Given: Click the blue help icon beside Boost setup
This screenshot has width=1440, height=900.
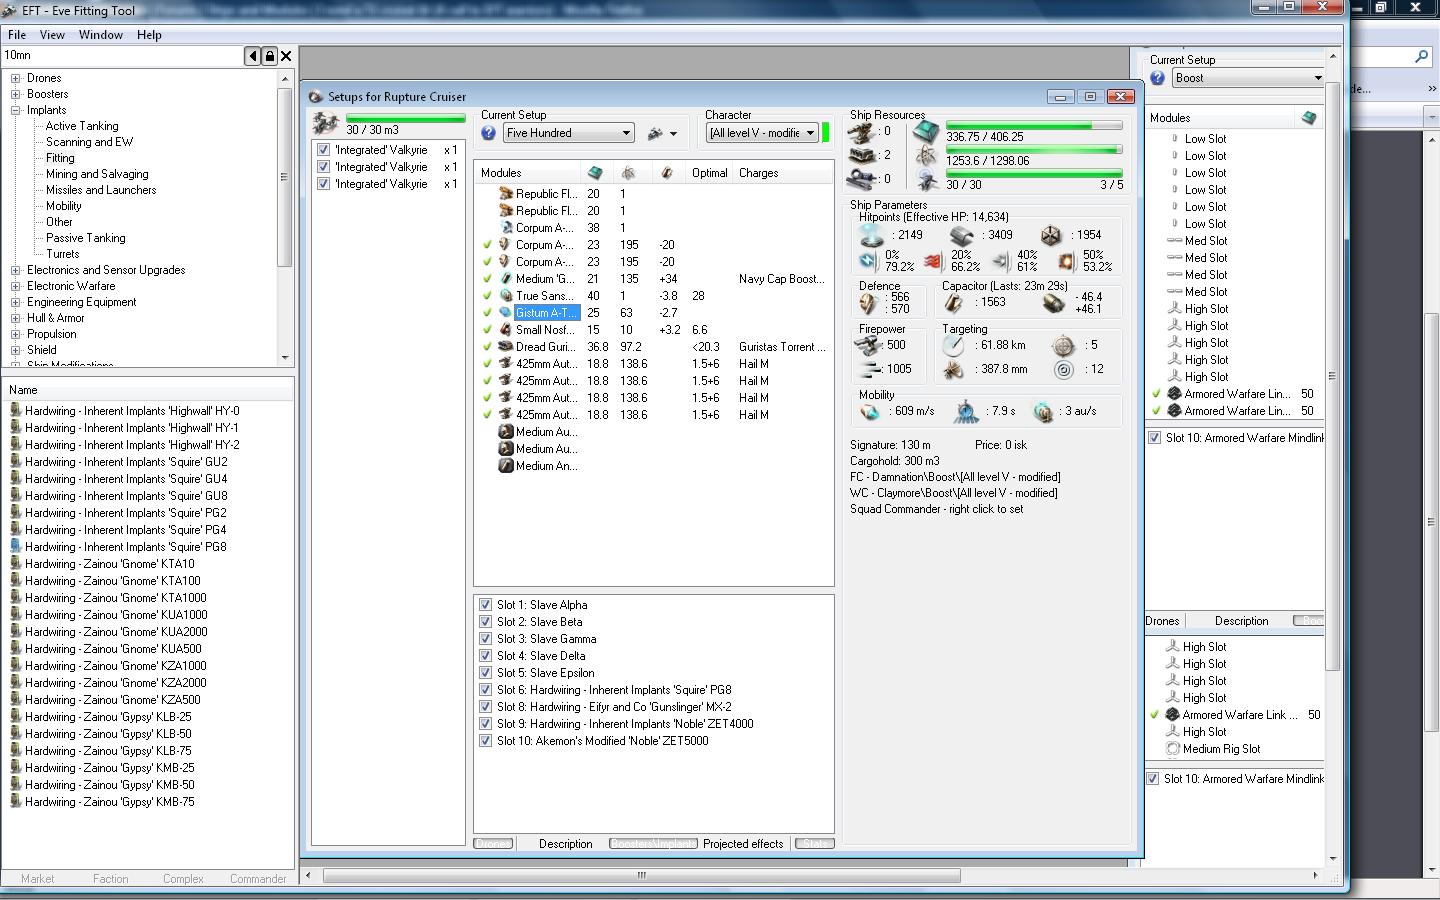Looking at the screenshot, I should click(1158, 78).
